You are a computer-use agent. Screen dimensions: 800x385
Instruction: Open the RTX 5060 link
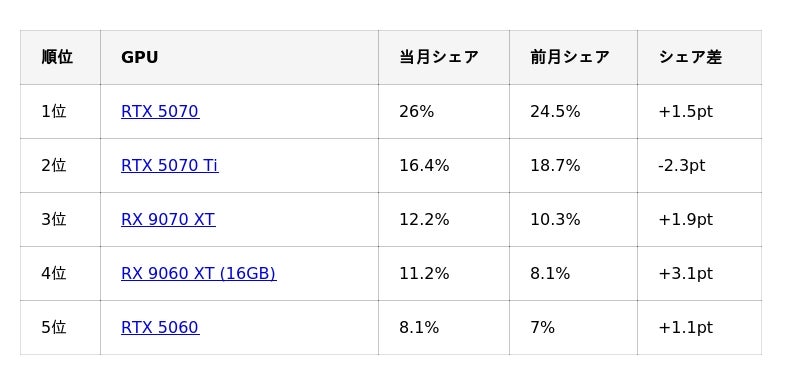click(x=160, y=327)
